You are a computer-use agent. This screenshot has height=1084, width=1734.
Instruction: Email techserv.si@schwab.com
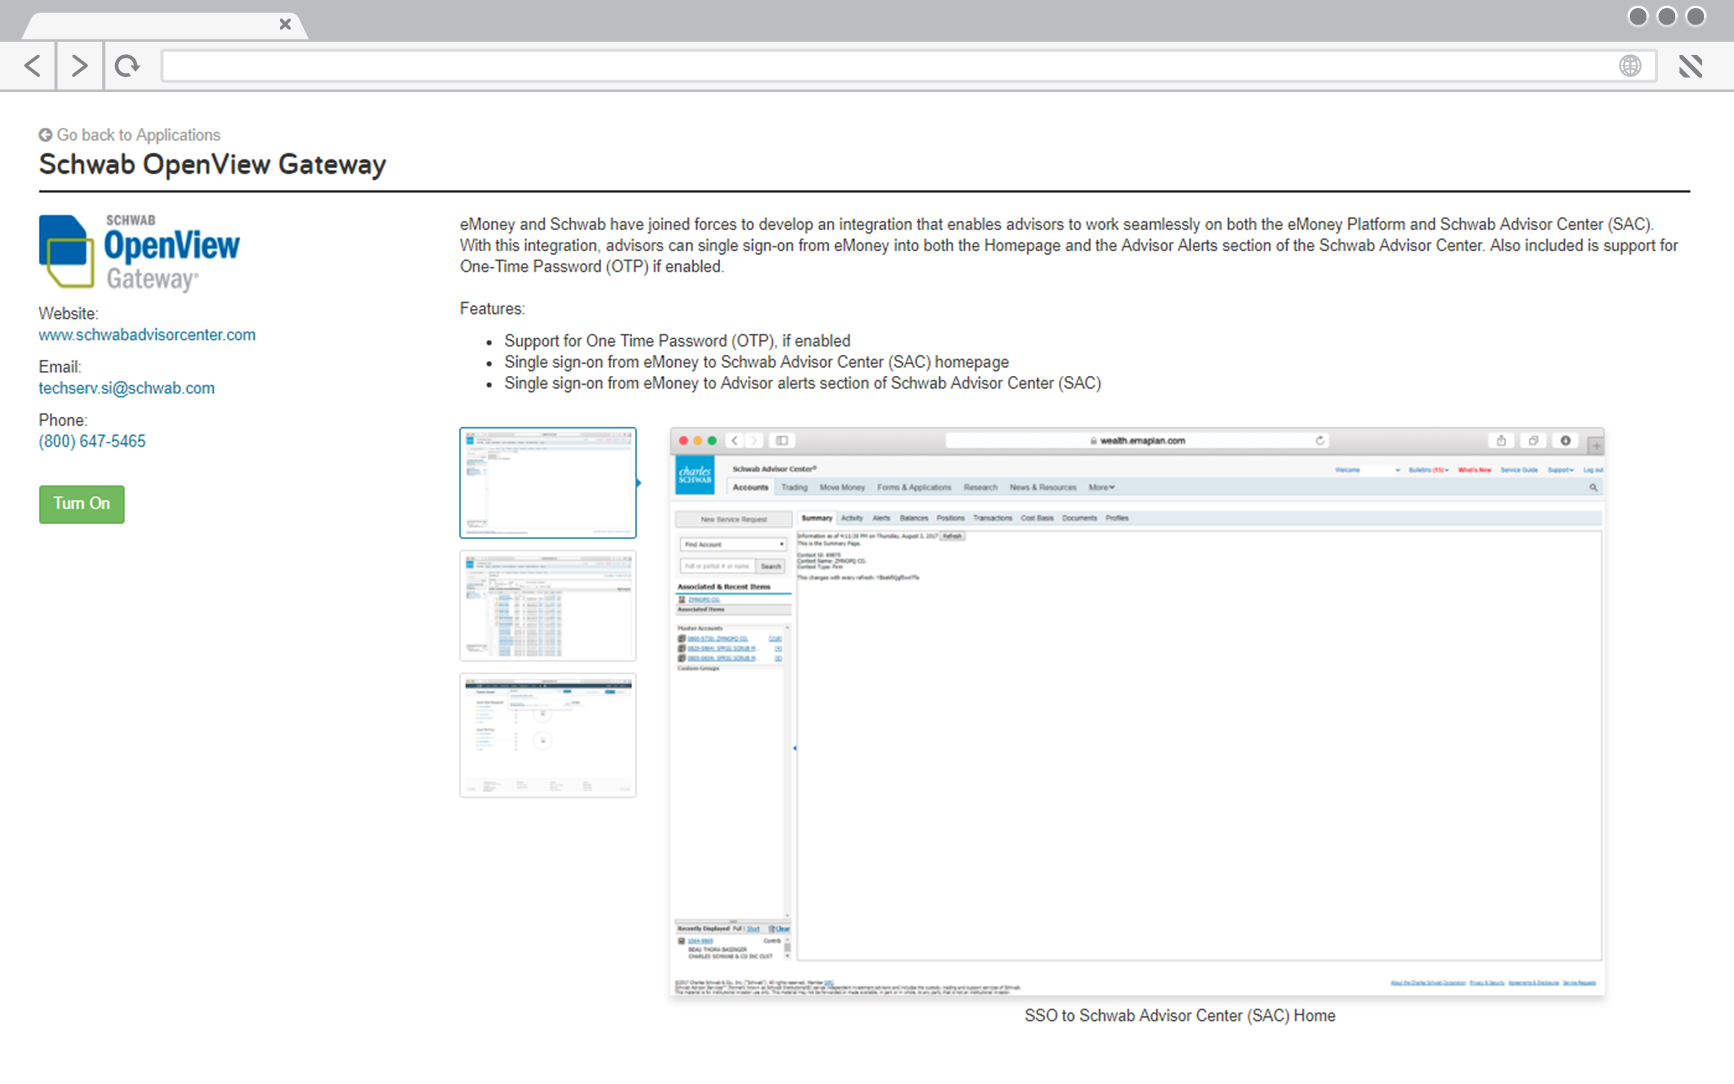click(x=127, y=388)
